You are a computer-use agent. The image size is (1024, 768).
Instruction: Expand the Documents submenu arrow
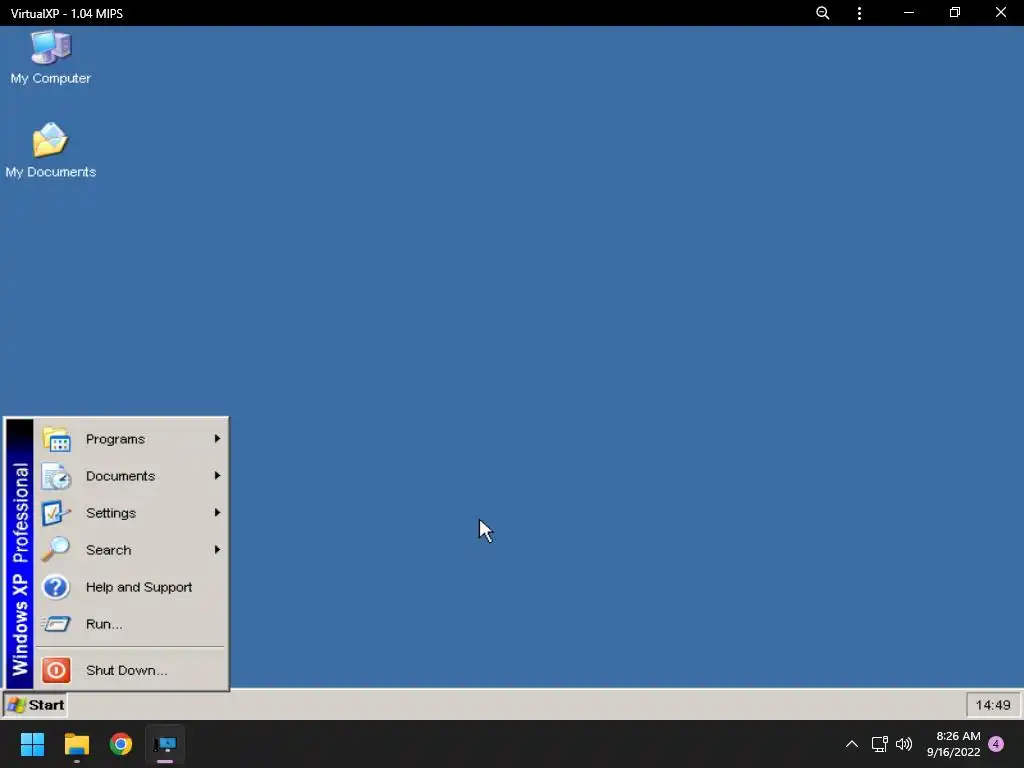(217, 475)
